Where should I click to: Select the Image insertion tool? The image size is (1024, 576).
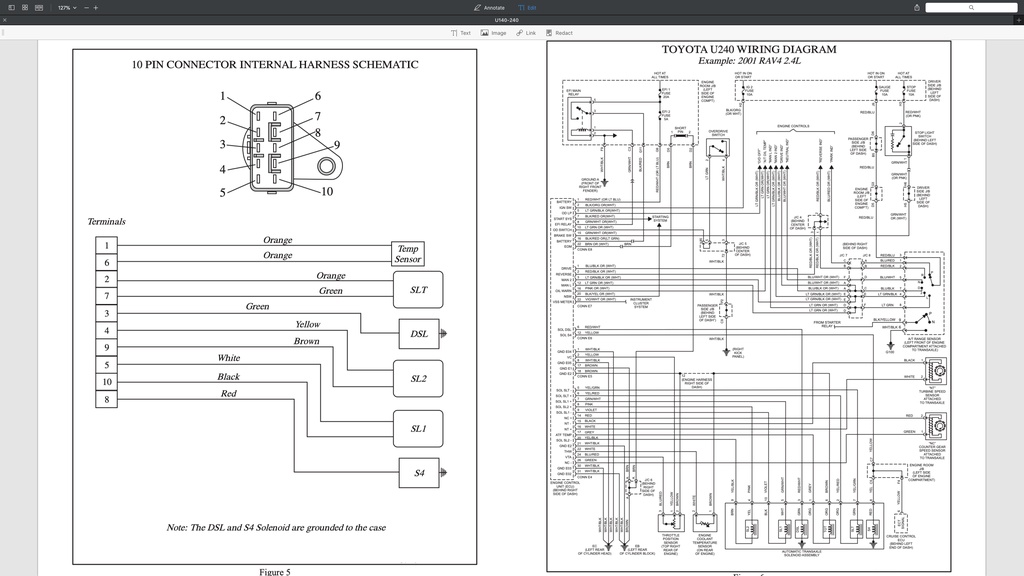pyautogui.click(x=491, y=32)
